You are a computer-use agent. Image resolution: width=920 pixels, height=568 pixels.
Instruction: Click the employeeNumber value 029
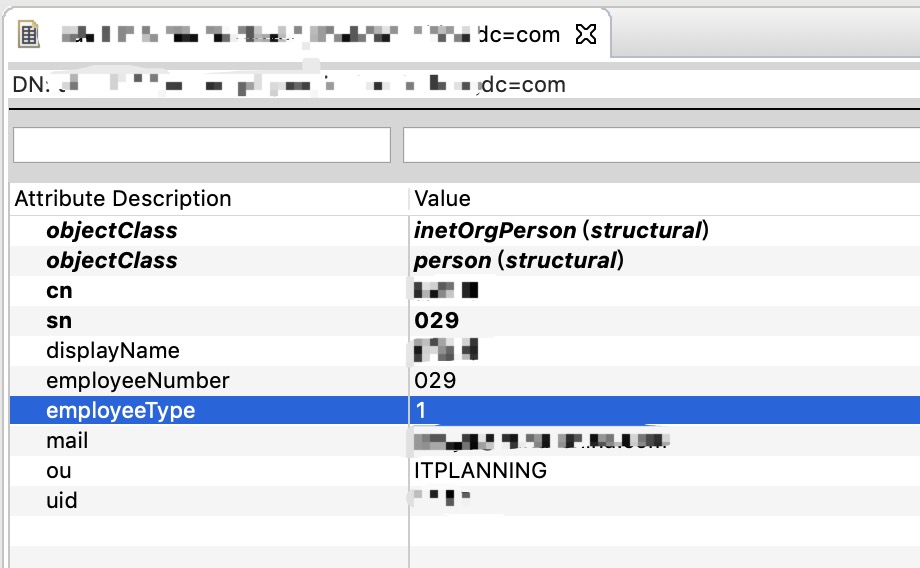[x=435, y=380]
